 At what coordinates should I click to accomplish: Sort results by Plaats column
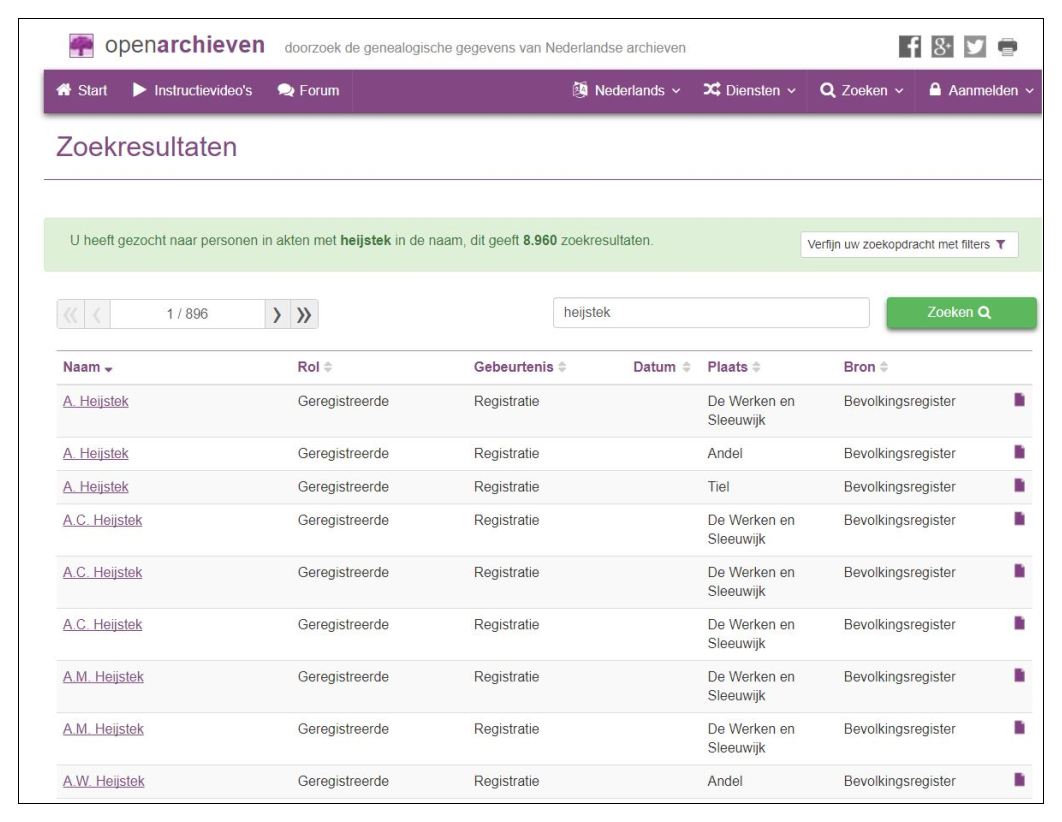pos(734,368)
